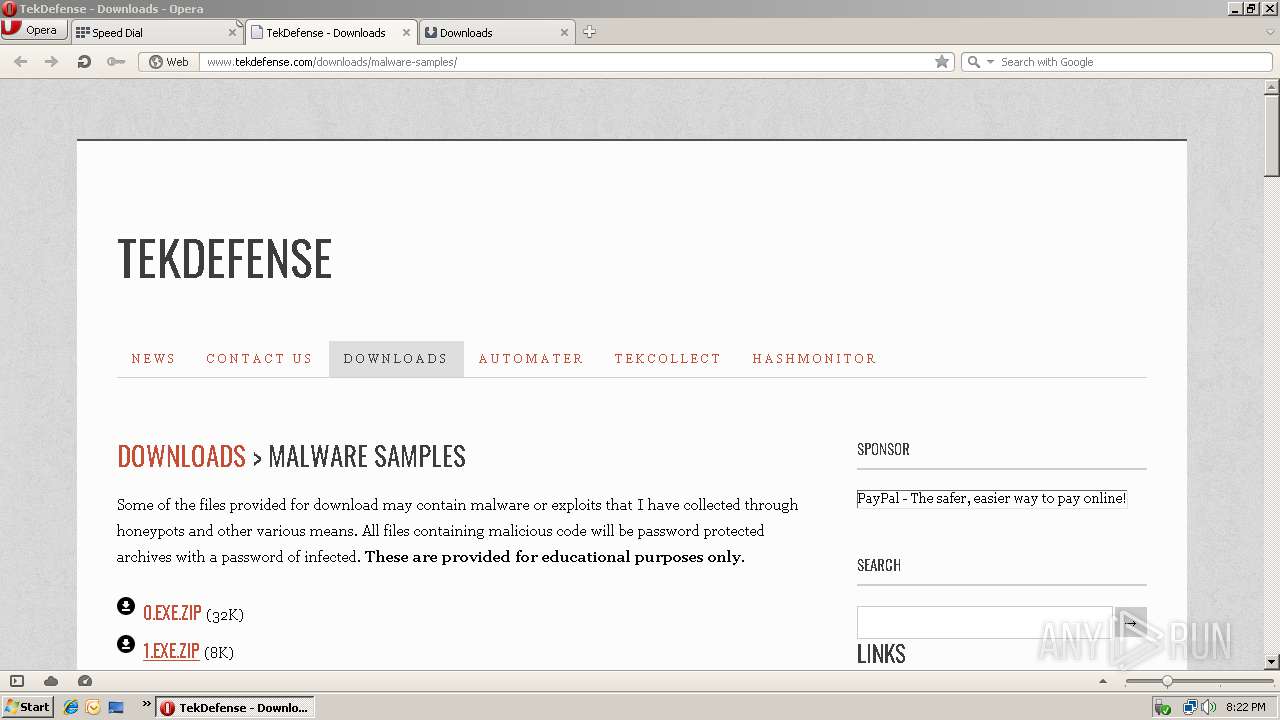The width and height of the screenshot is (1280, 720).
Task: Click download icon beside 1.EXE.ZIP
Action: [x=126, y=644]
